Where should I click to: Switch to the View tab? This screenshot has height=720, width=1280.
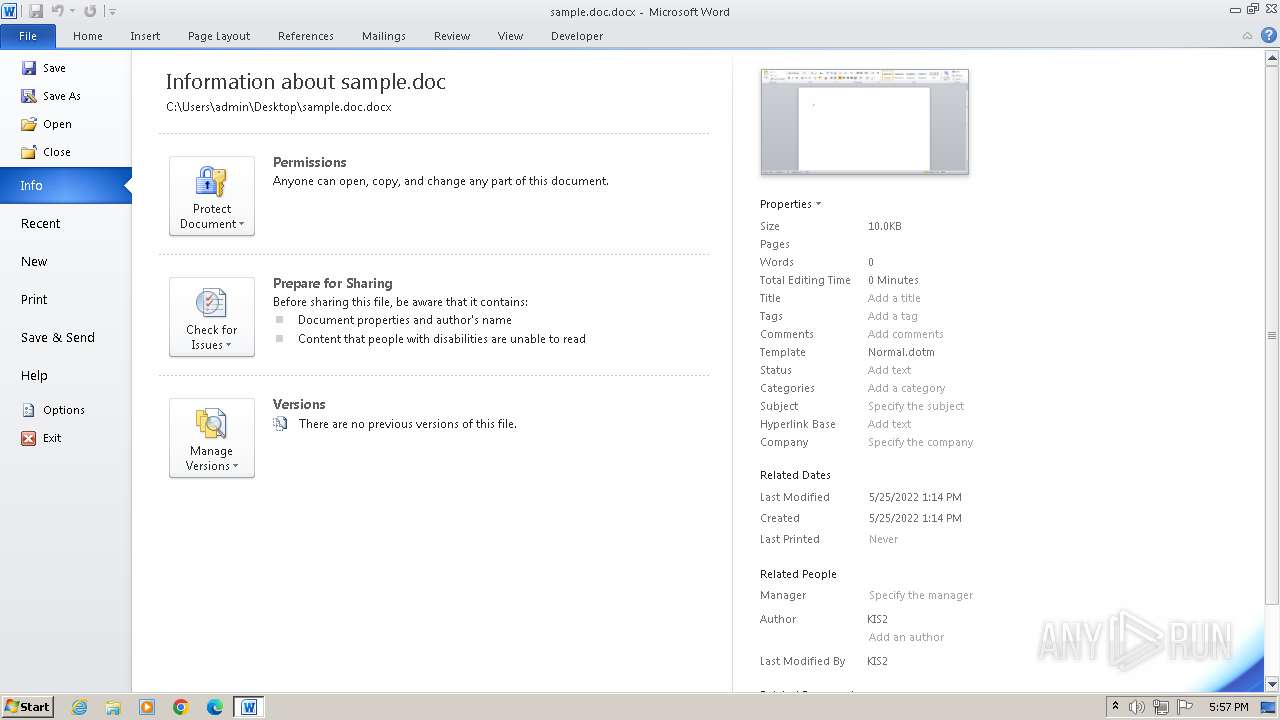pyautogui.click(x=511, y=36)
